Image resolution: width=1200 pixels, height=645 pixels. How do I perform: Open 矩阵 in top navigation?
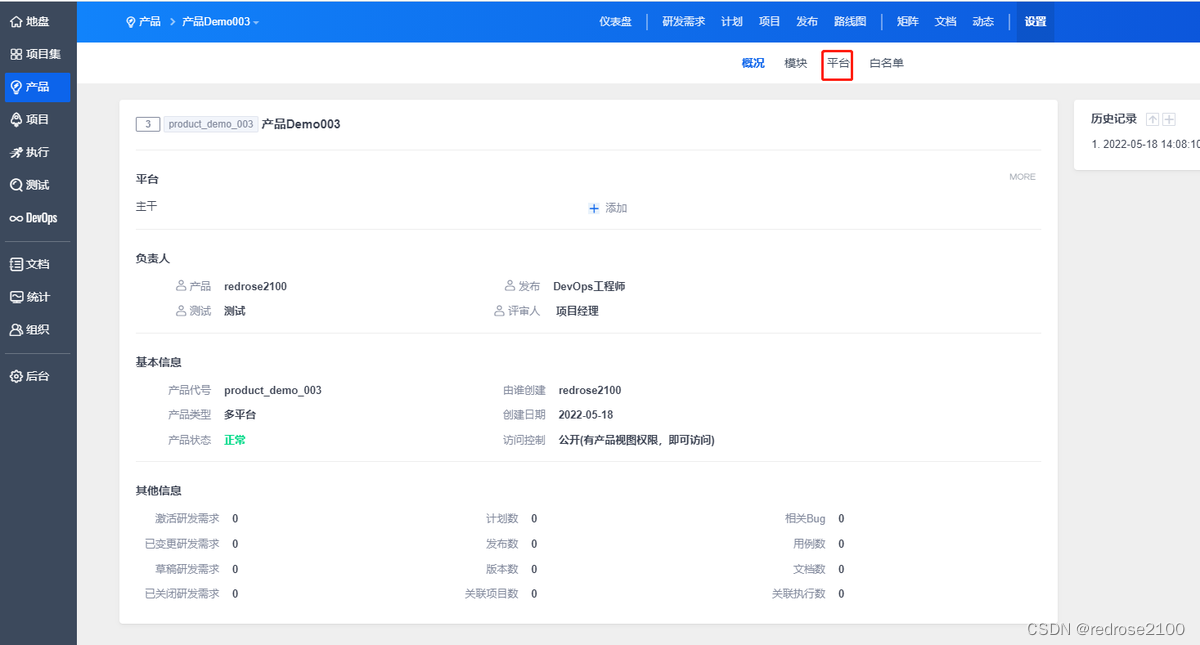click(x=907, y=21)
